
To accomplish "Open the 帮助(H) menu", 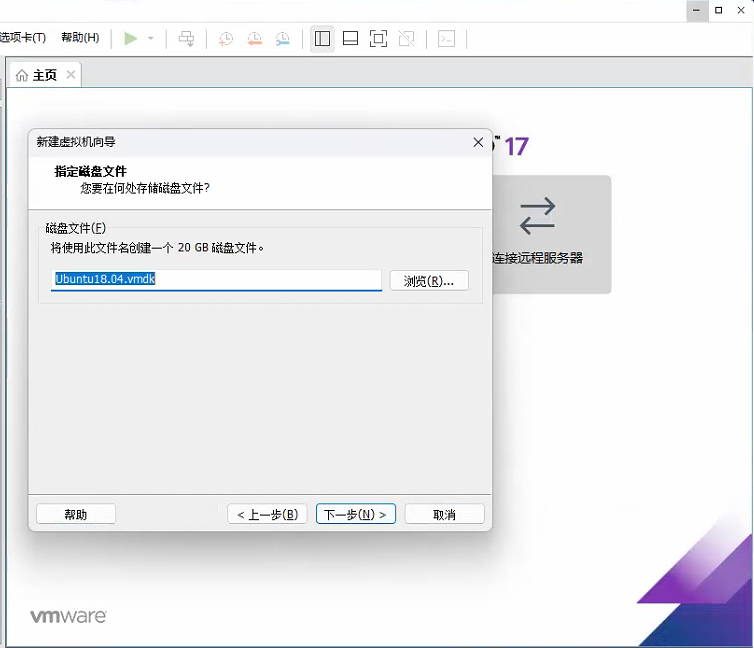I will tap(80, 37).
